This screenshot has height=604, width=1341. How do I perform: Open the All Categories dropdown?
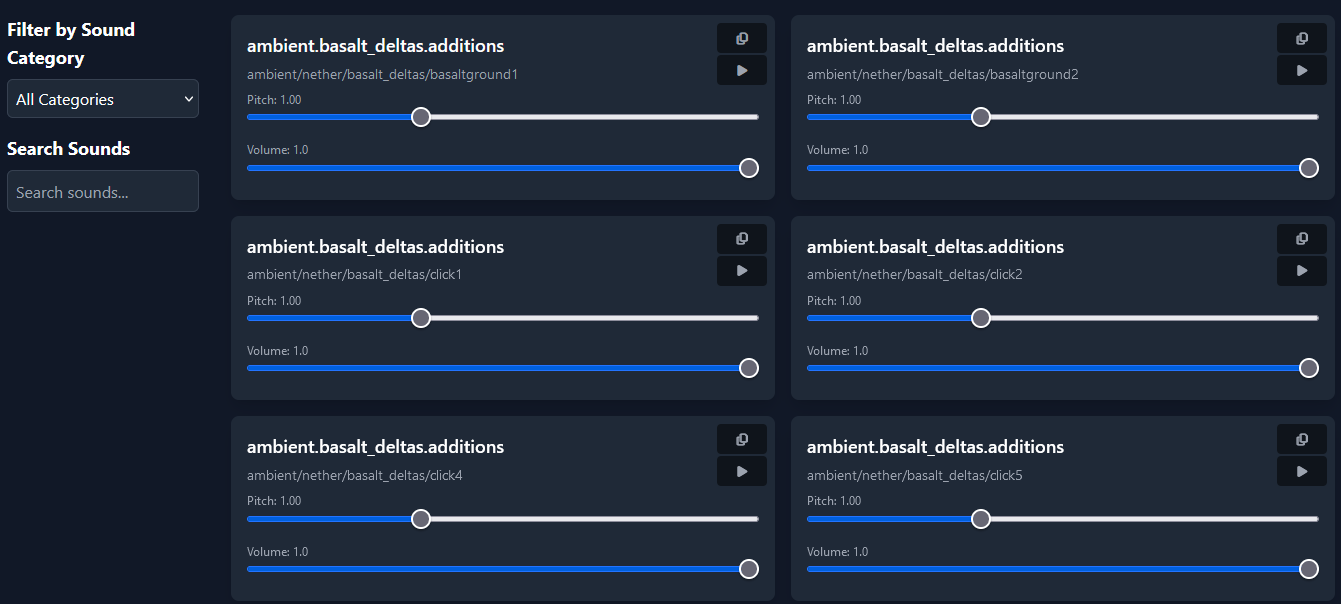(x=102, y=99)
